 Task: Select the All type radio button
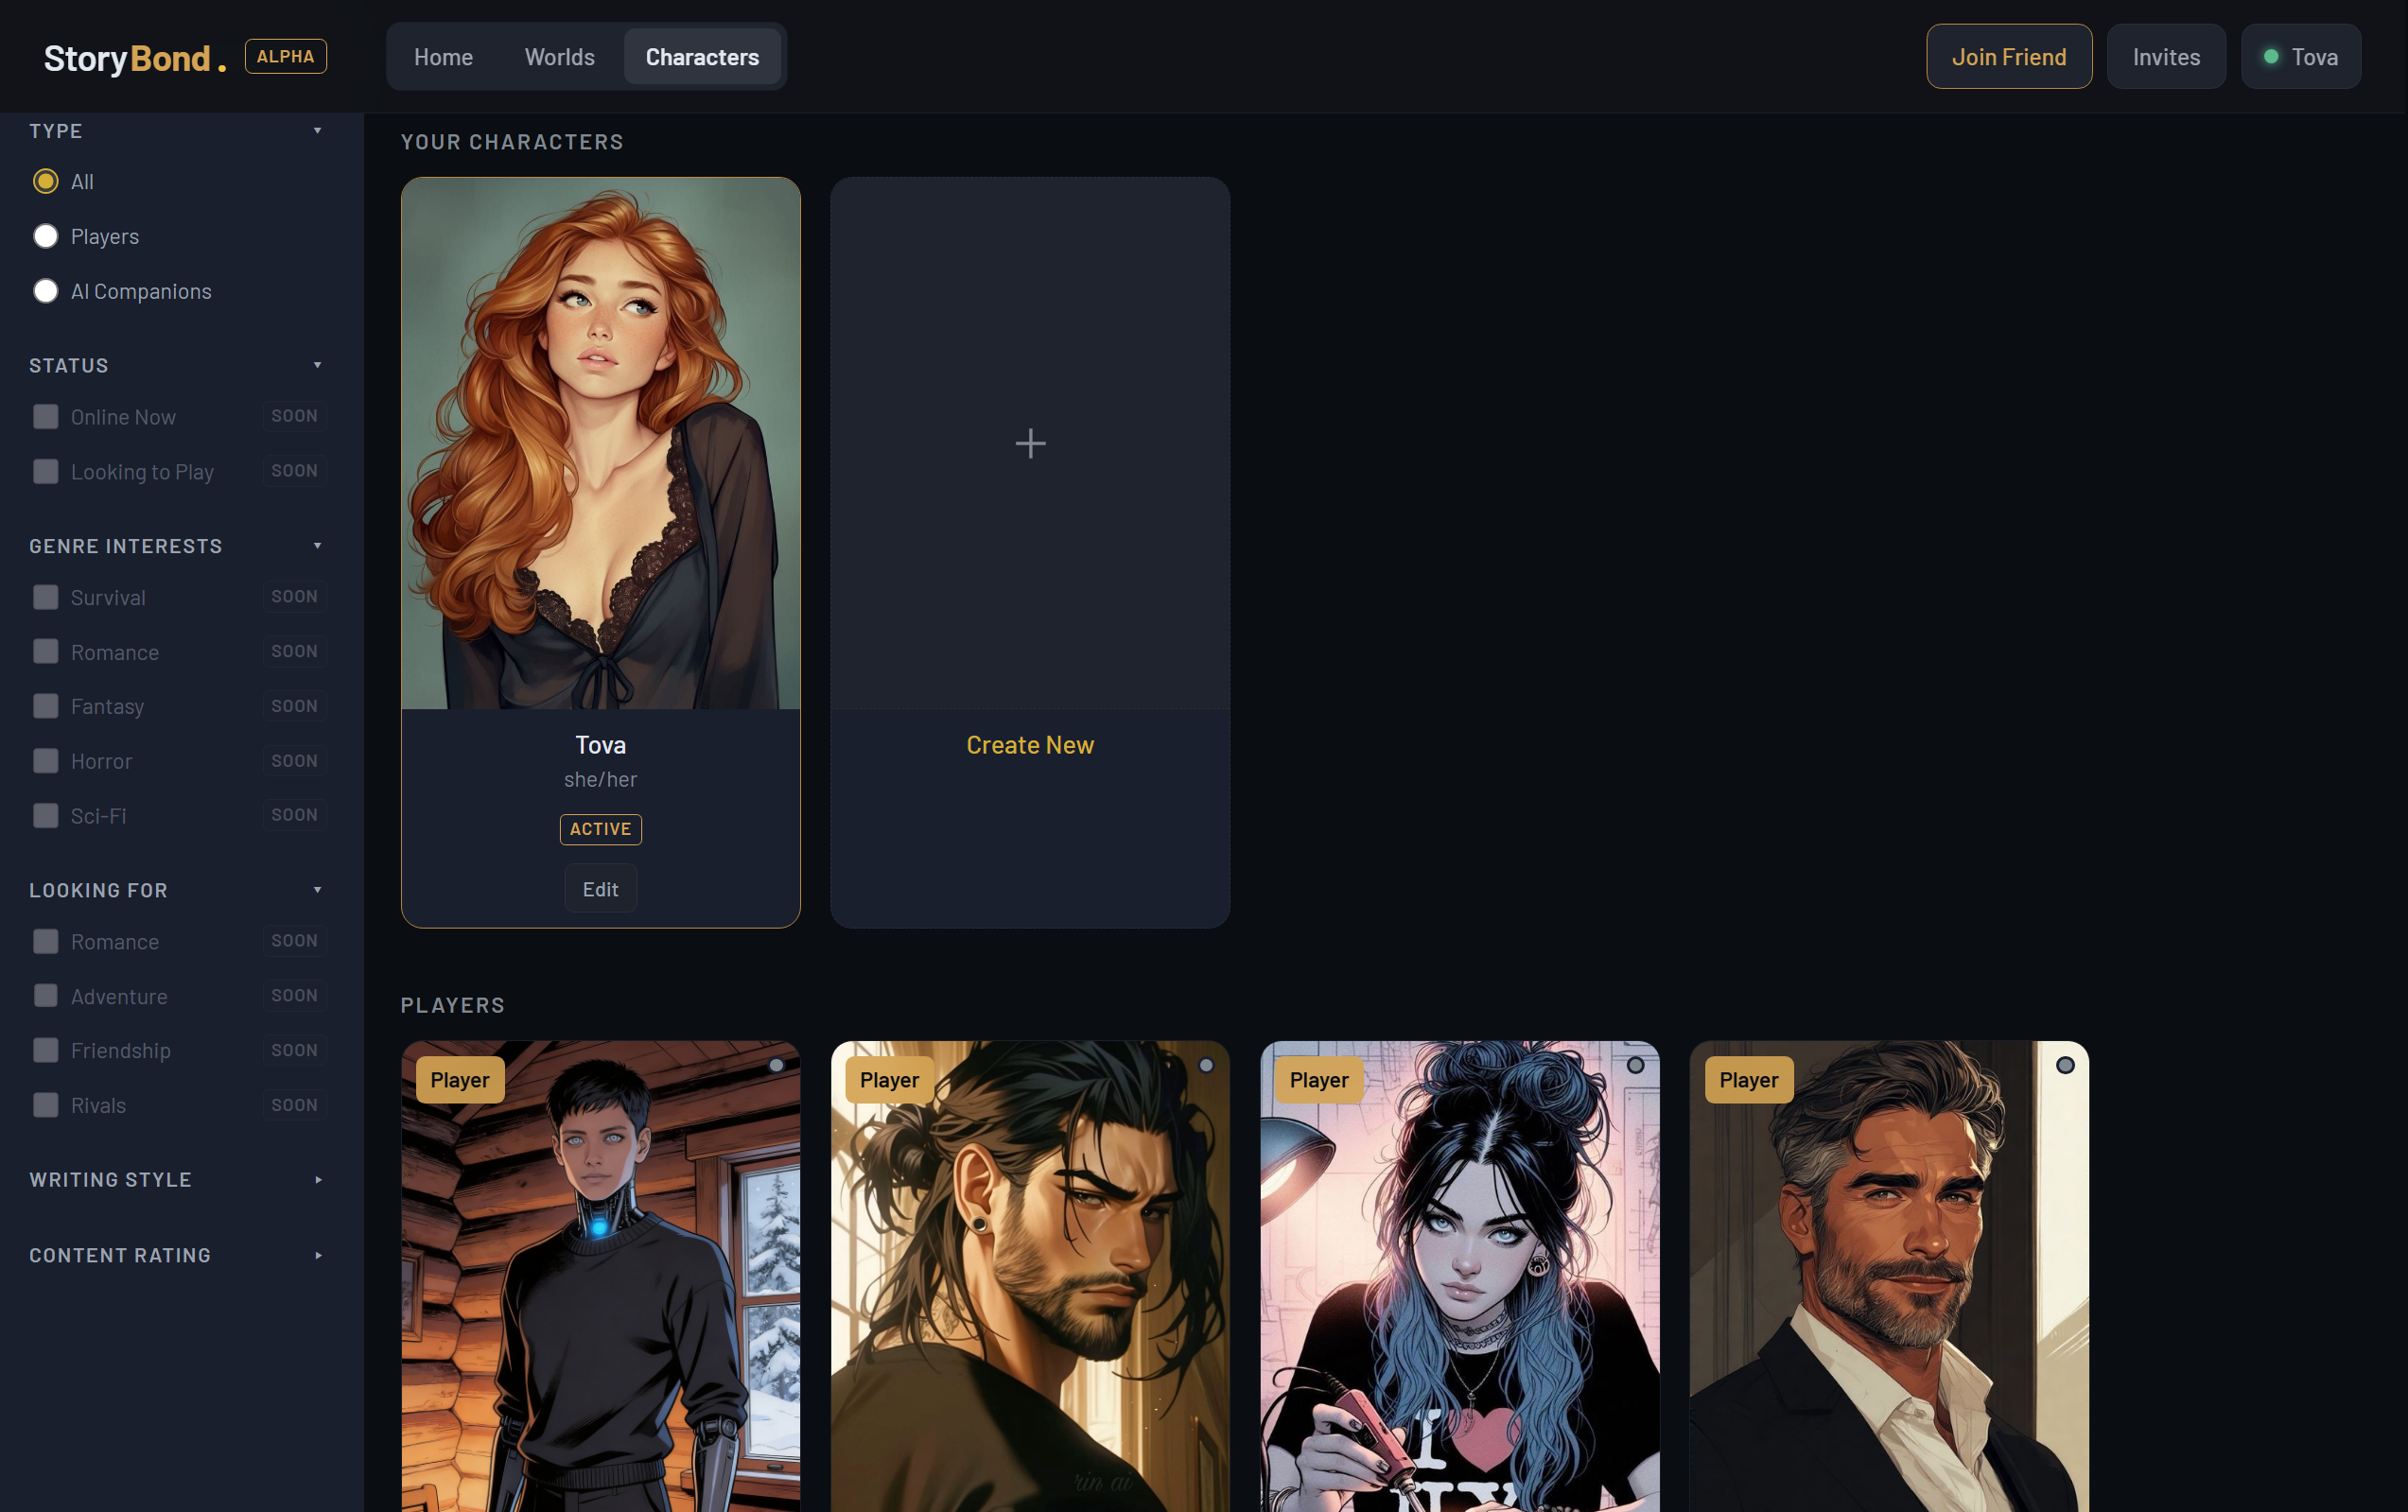[x=45, y=181]
